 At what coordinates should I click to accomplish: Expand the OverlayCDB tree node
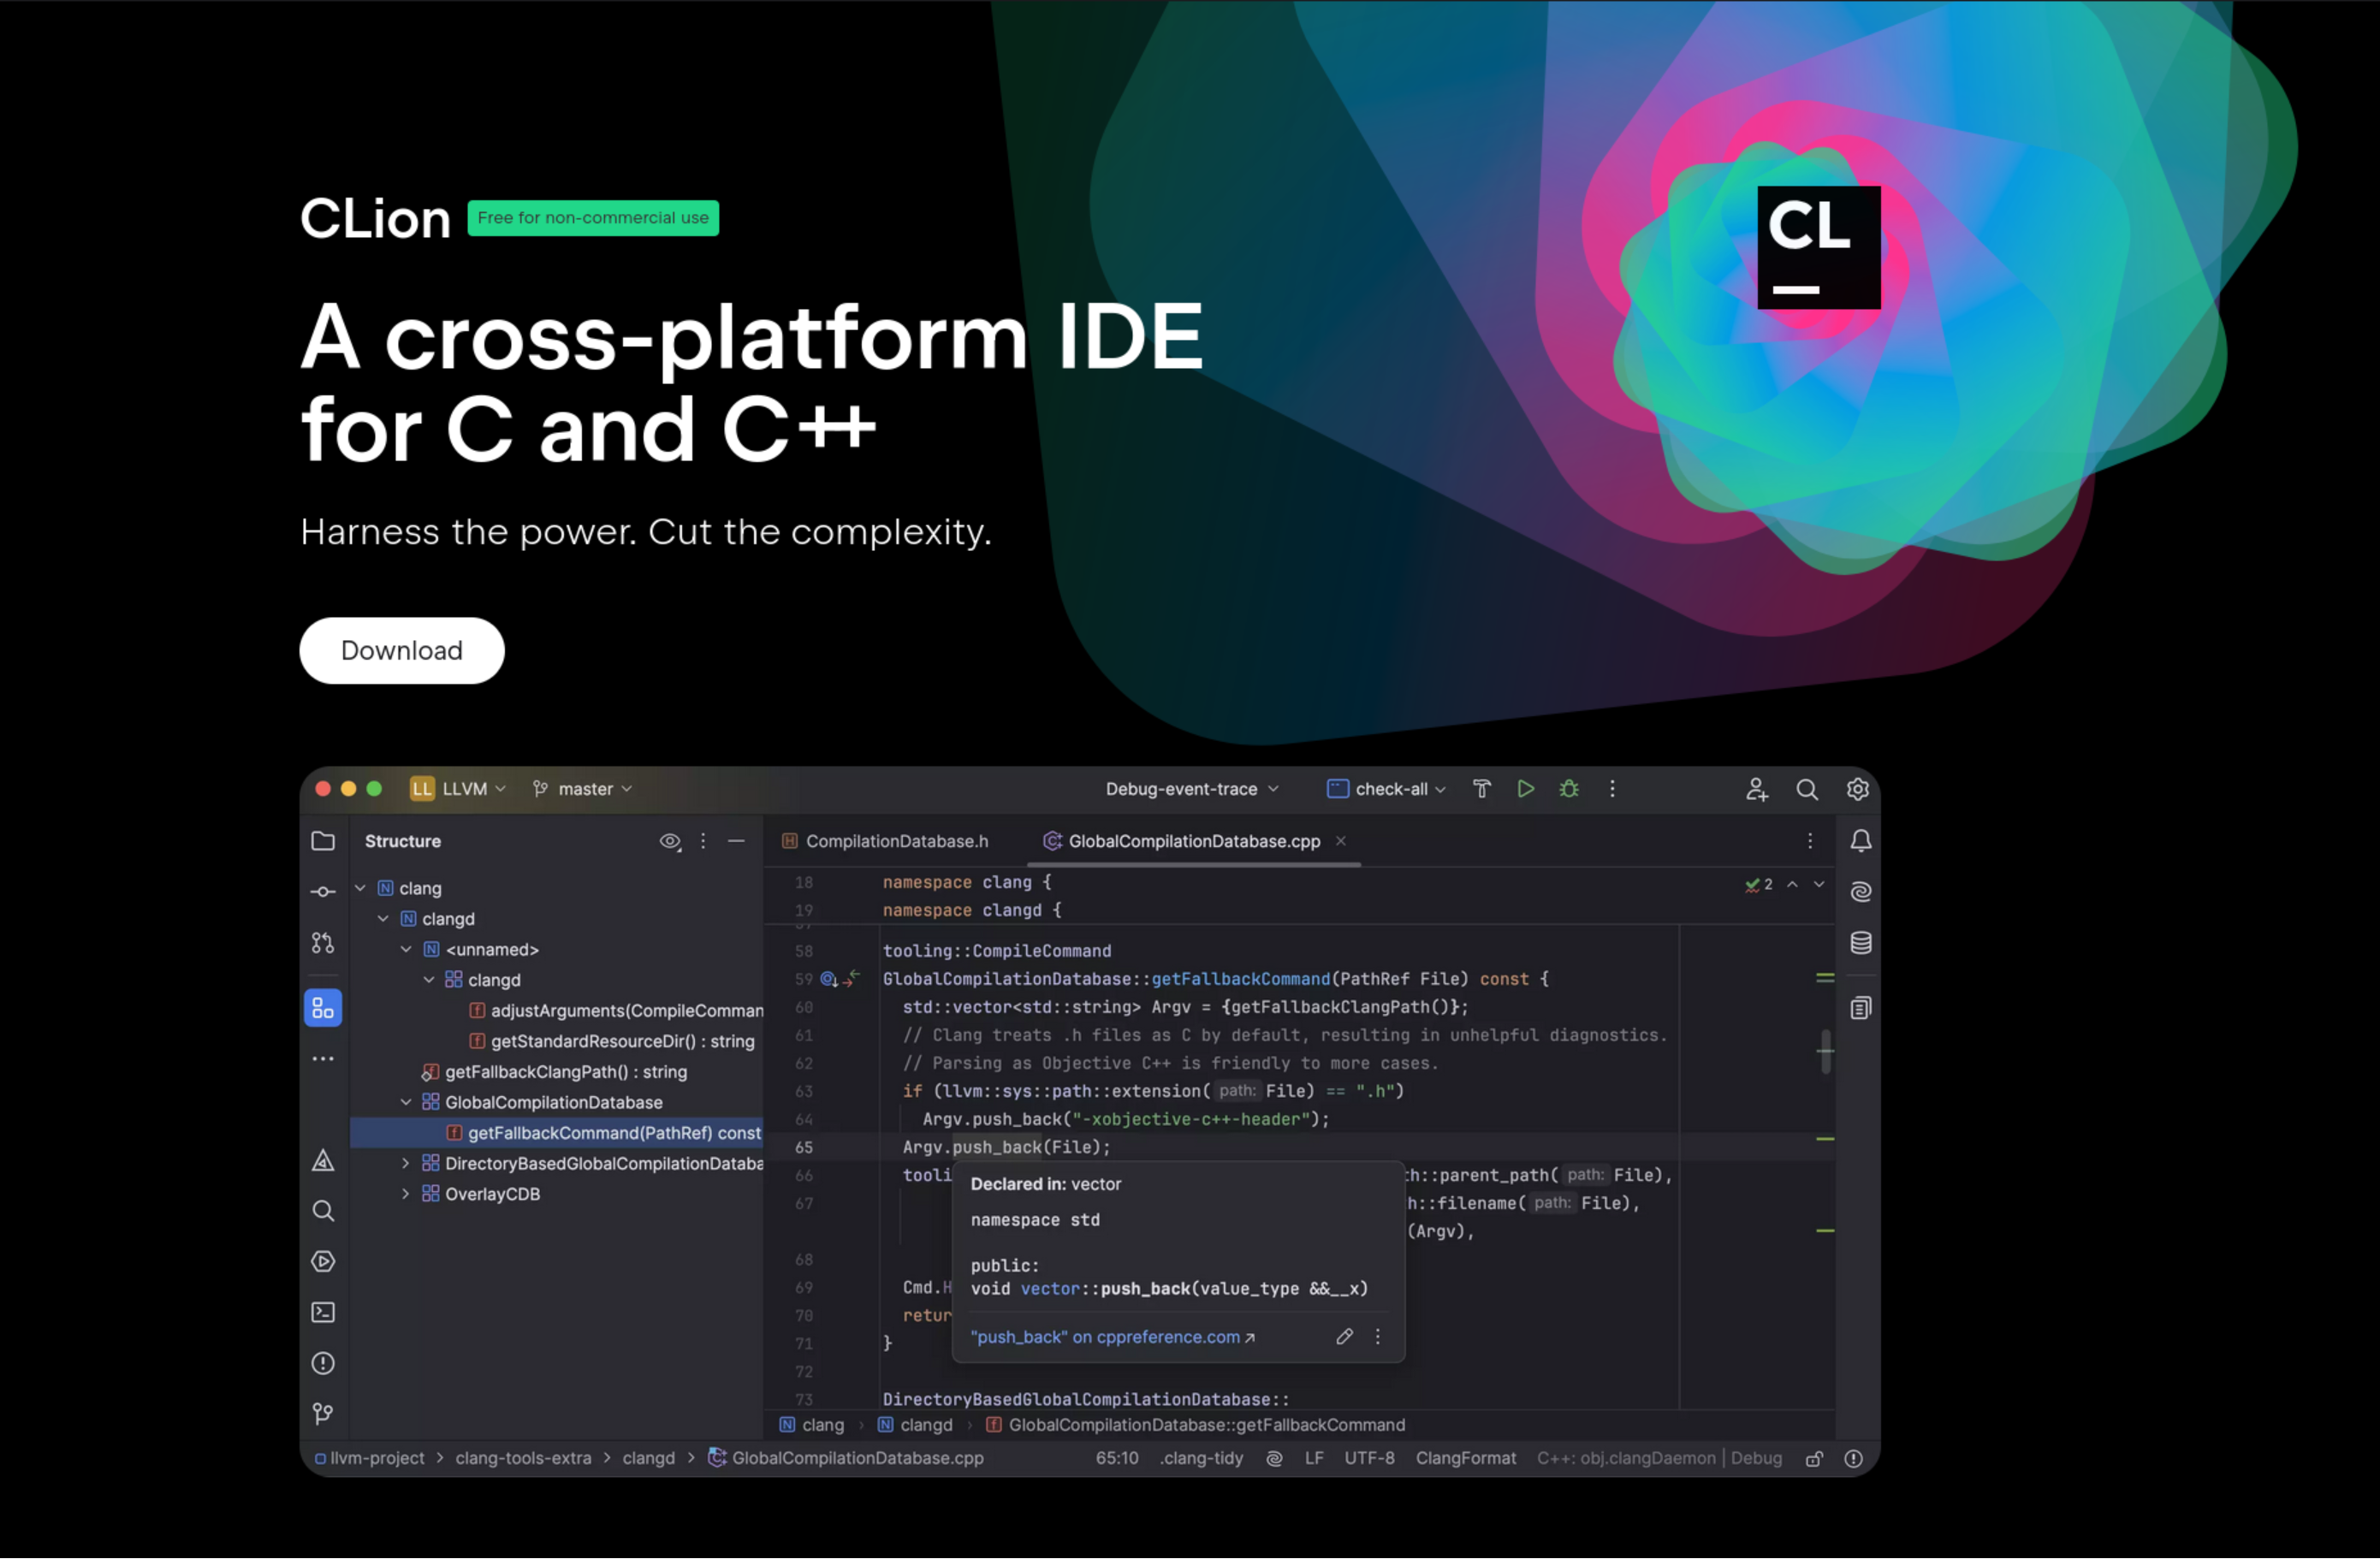[x=405, y=1194]
